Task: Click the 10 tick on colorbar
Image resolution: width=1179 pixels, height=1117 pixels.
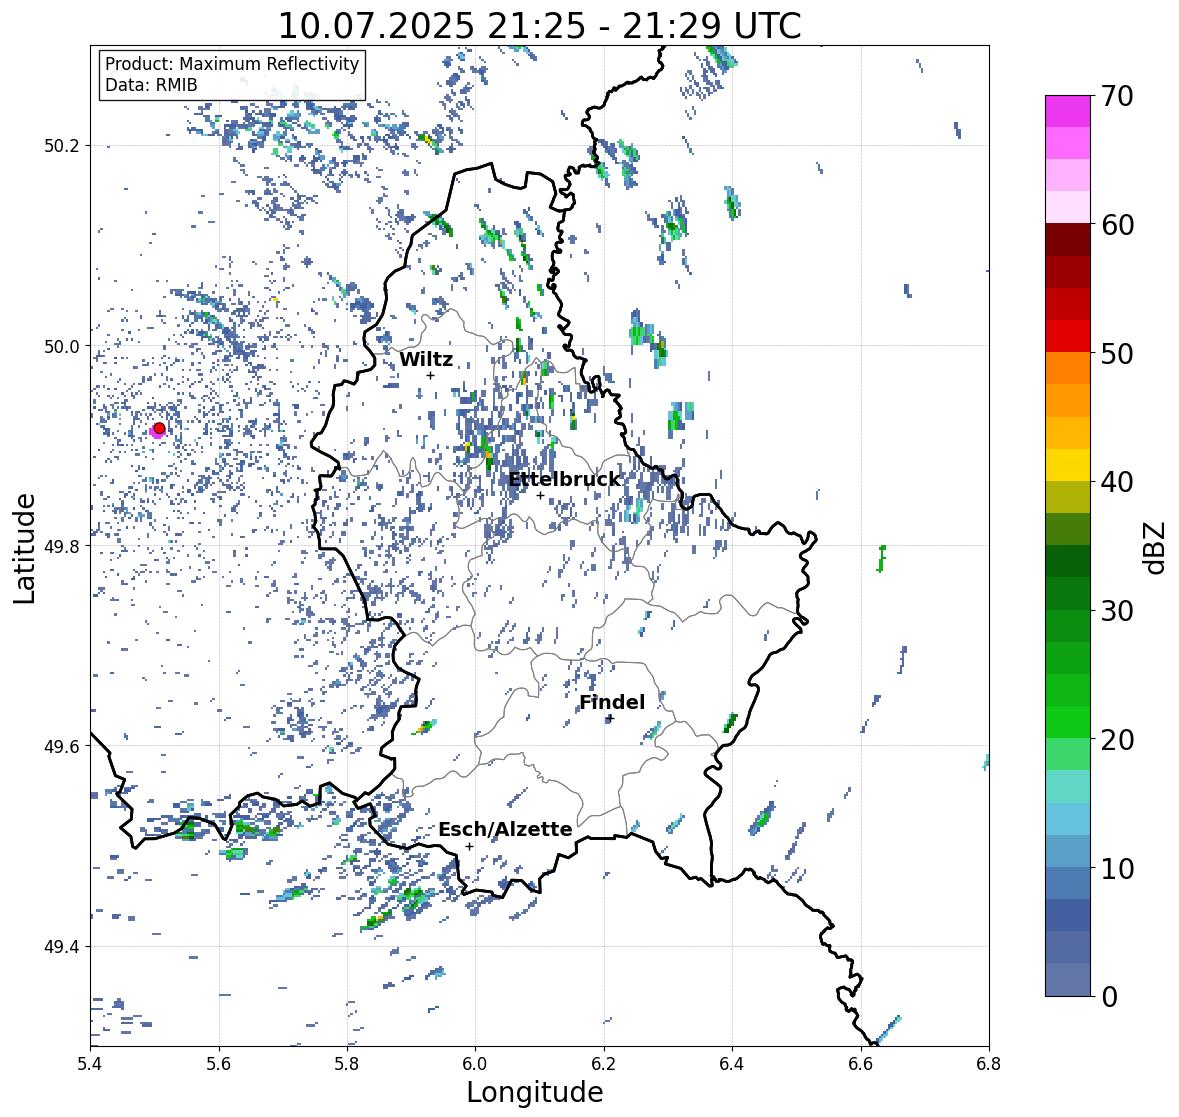Action: click(x=1117, y=868)
